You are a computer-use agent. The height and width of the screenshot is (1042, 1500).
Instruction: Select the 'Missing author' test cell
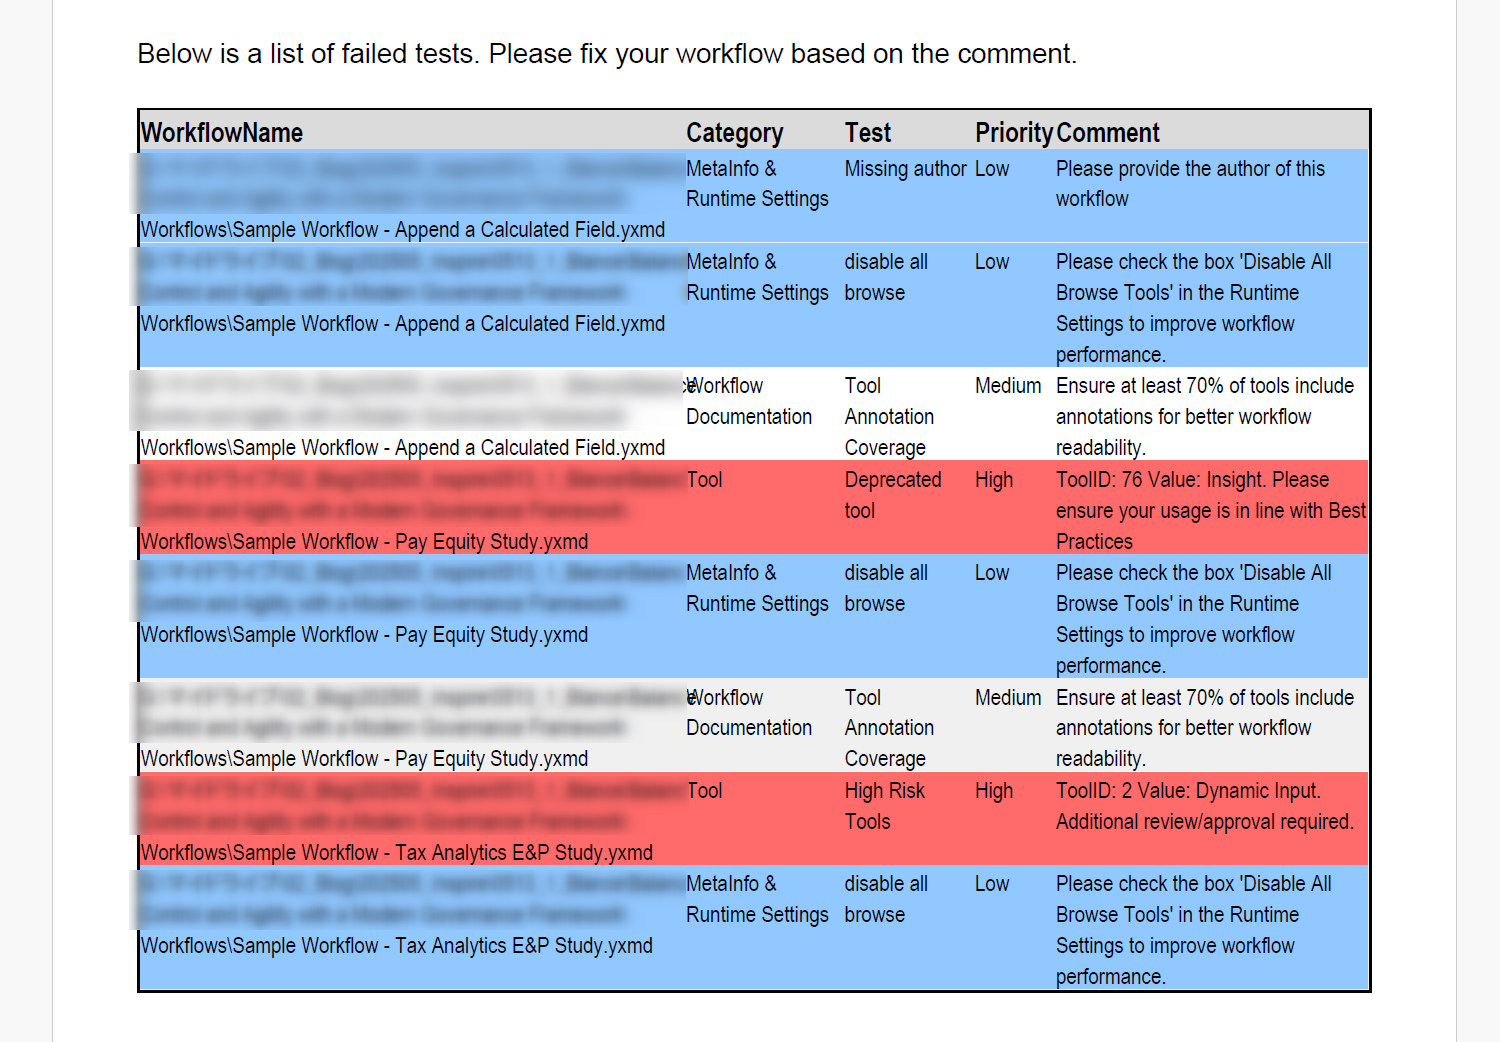point(905,169)
